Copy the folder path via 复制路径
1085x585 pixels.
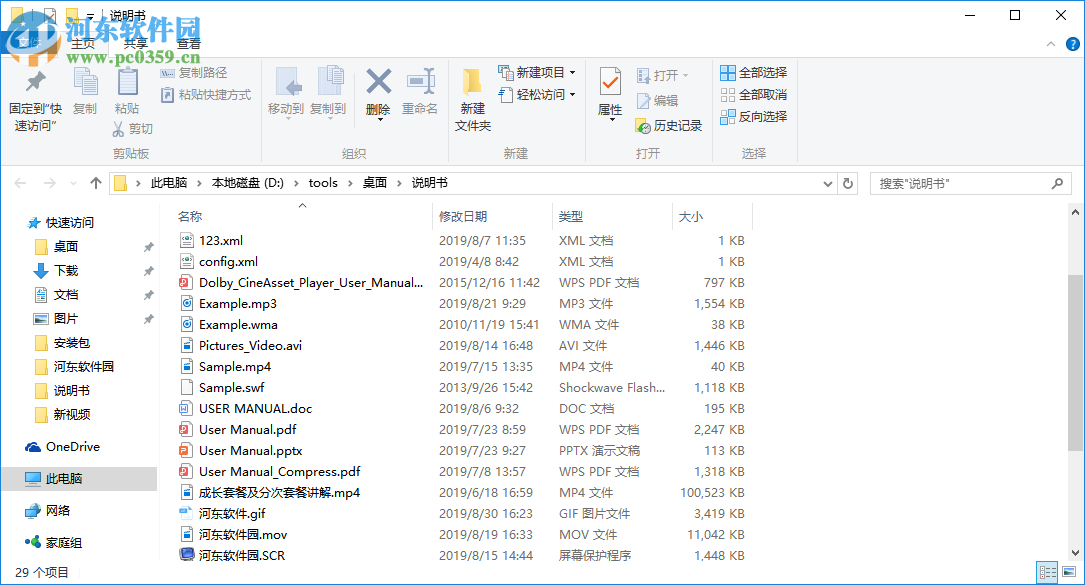tap(201, 73)
